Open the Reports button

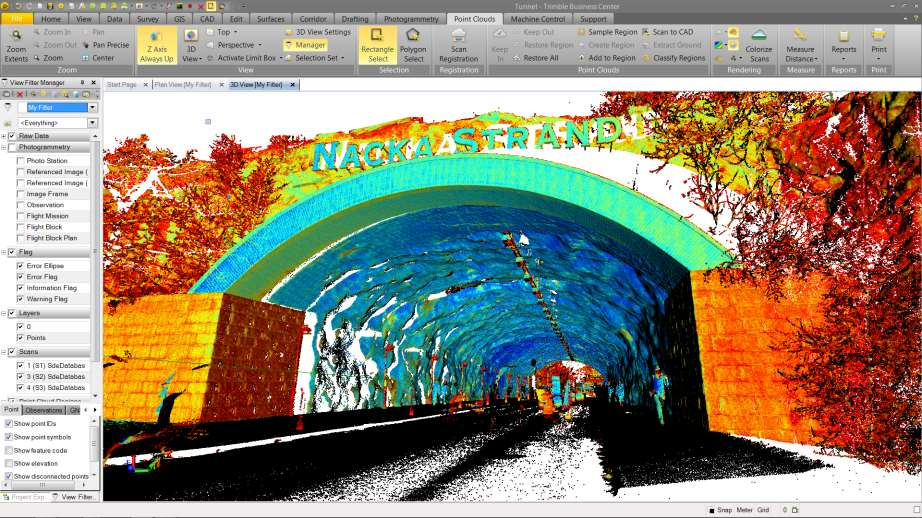[x=844, y=45]
